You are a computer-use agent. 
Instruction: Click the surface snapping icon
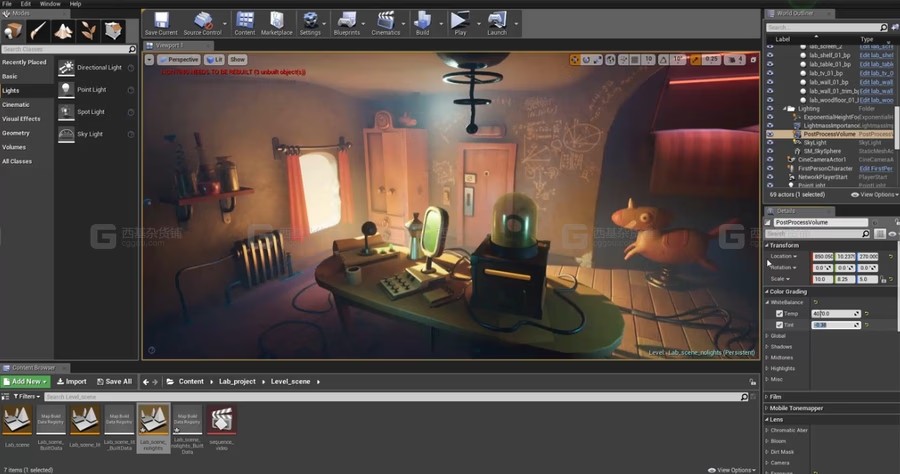(623, 60)
